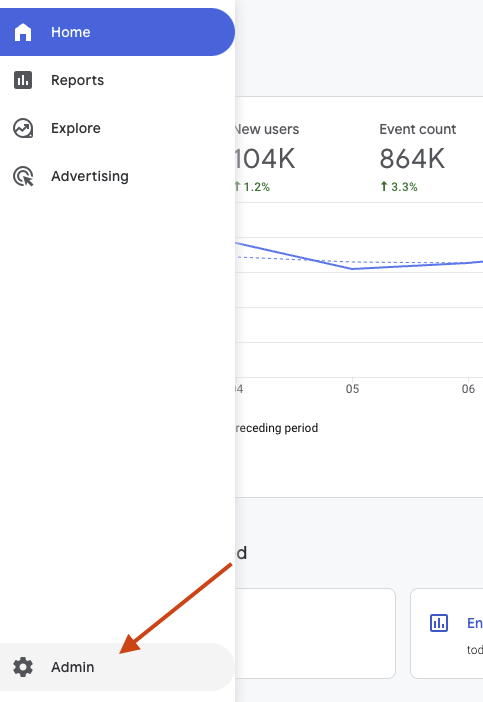Open the Advertising section label
This screenshot has width=483, height=702.
coord(90,176)
